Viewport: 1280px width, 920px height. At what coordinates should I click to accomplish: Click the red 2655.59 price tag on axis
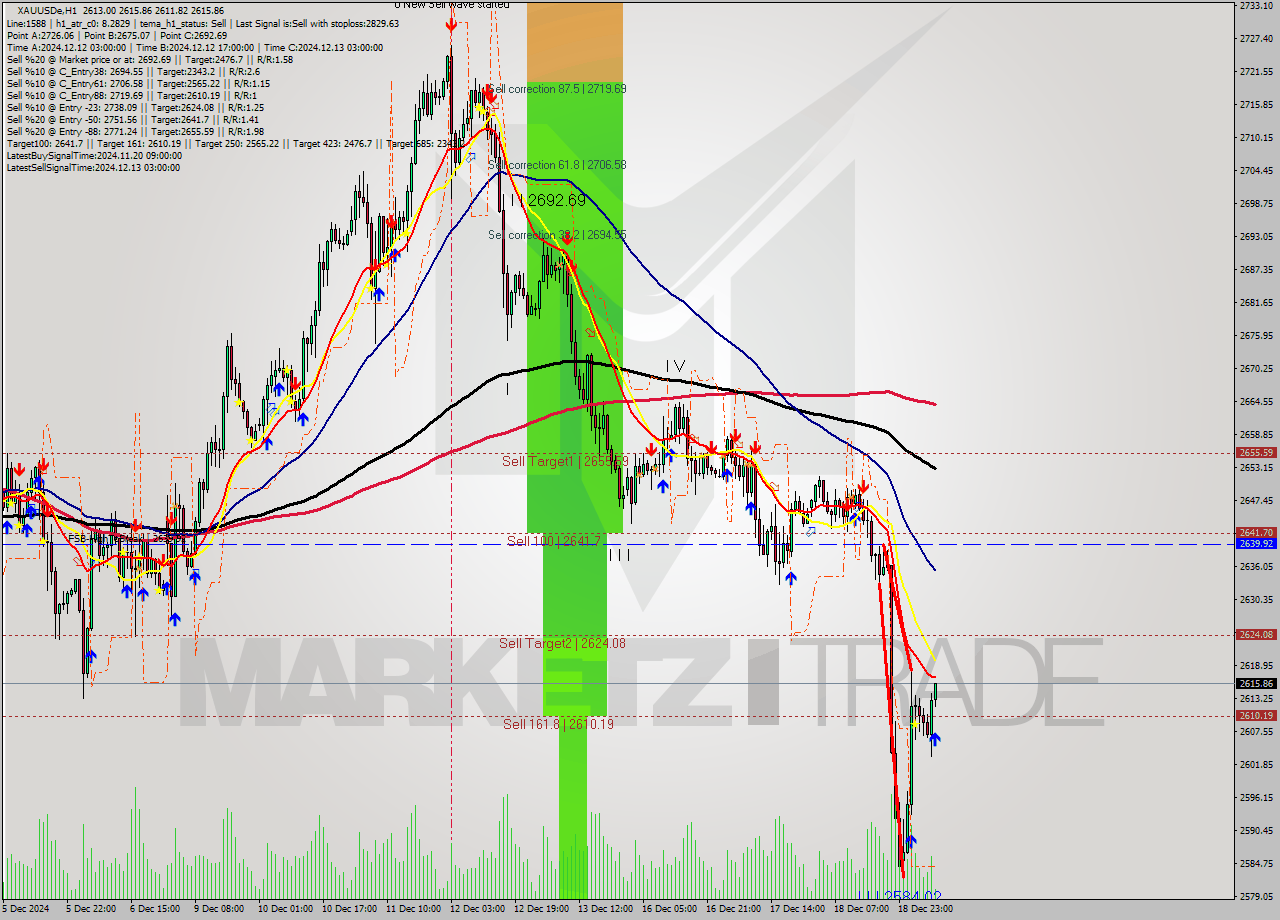(1255, 453)
